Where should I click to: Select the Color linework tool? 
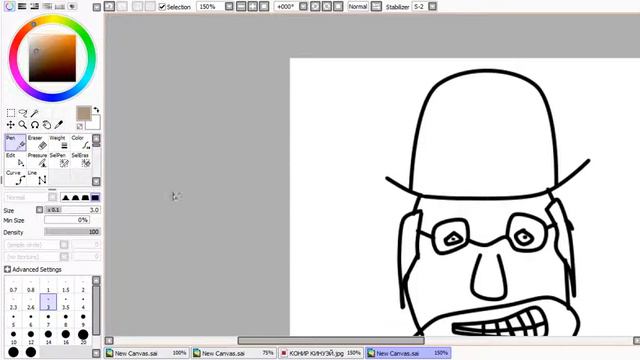click(x=81, y=142)
